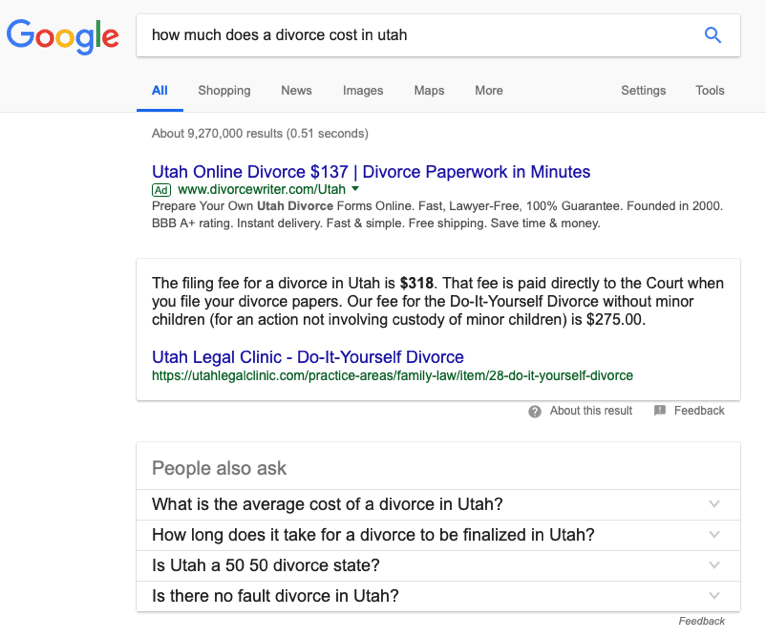This screenshot has width=766, height=638.
Task: Open 'Utah Online Divorce $137' ad link
Action: [371, 171]
